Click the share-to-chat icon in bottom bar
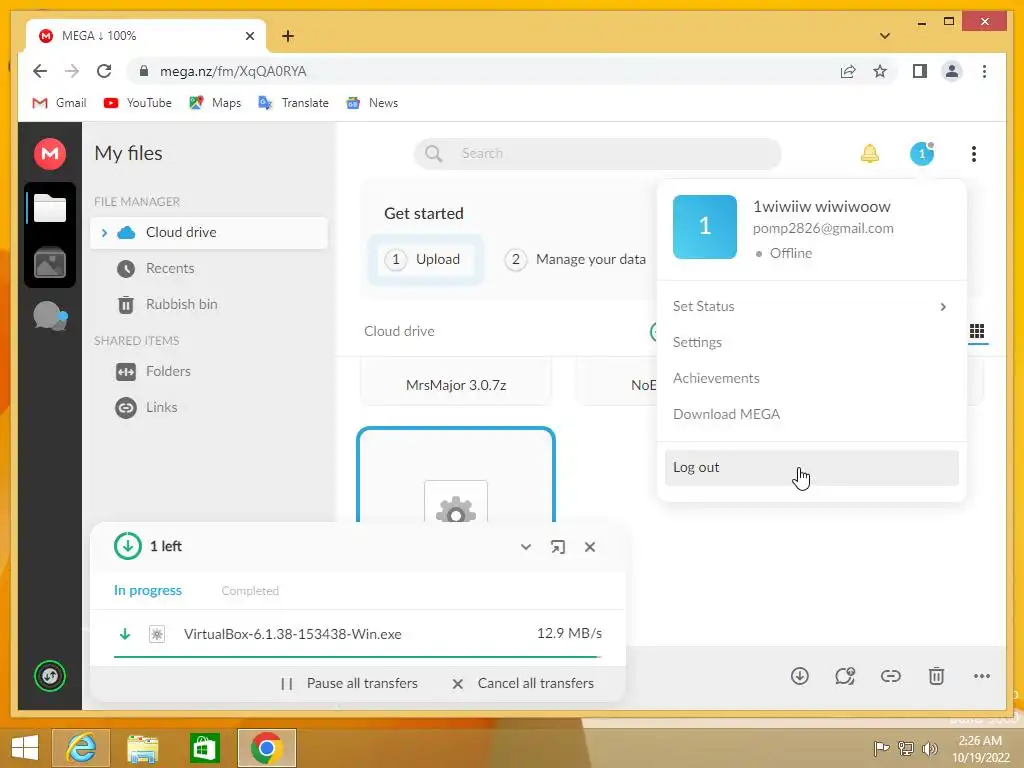Screen dimensions: 1024x768 pyautogui.click(x=845, y=676)
